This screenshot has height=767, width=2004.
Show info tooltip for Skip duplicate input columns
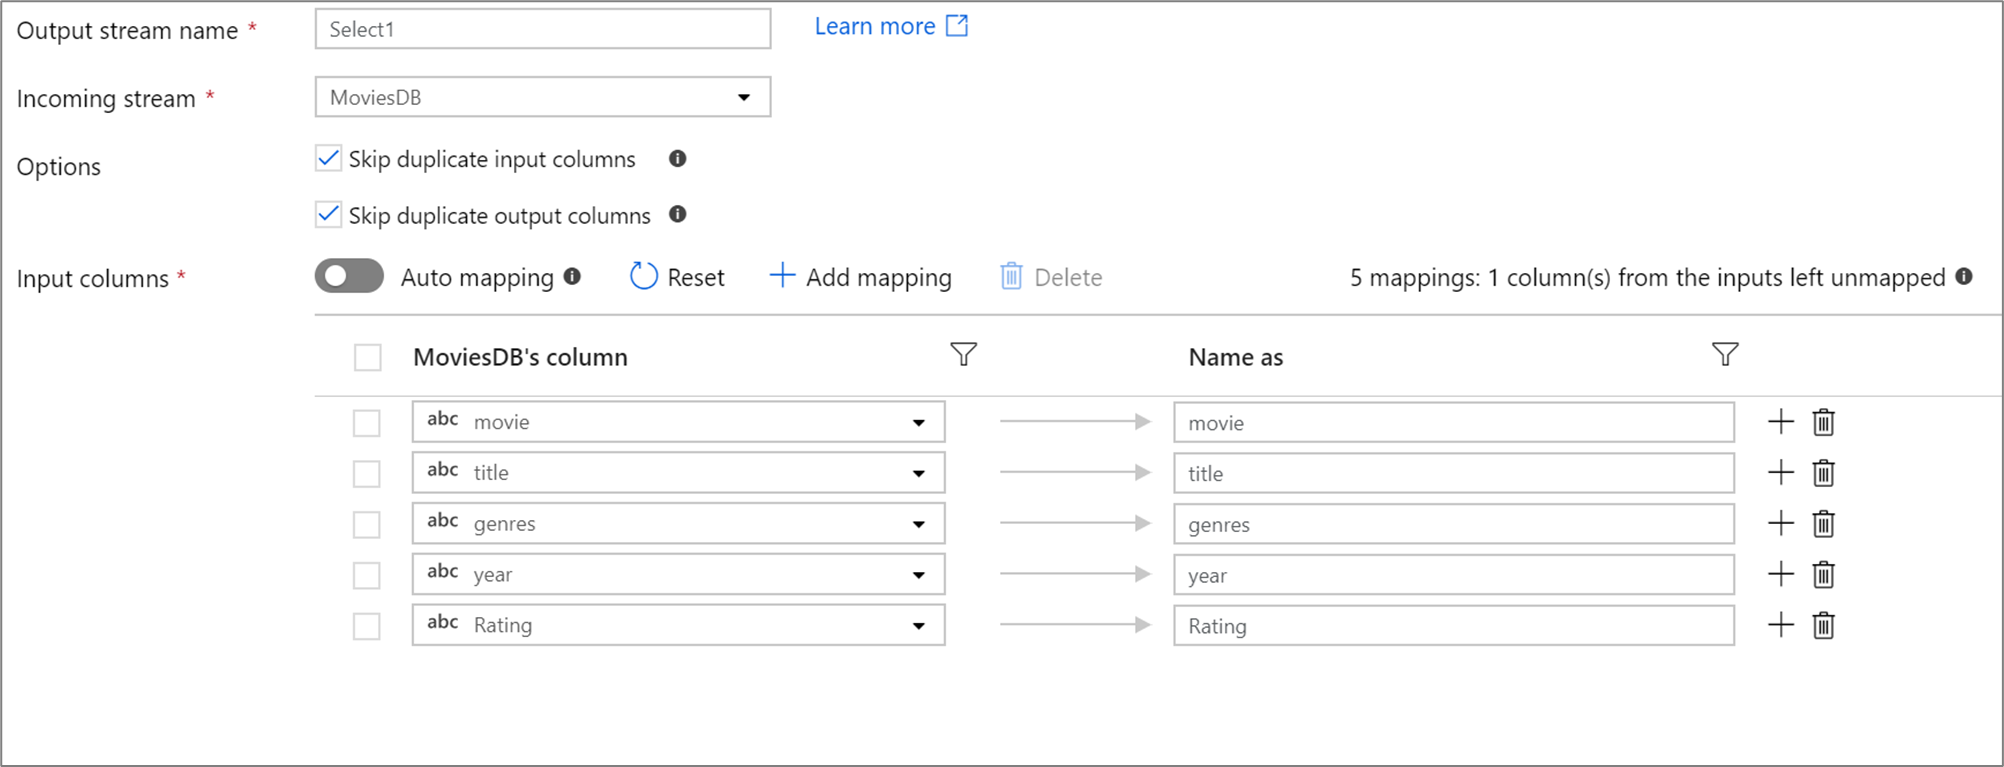[677, 159]
